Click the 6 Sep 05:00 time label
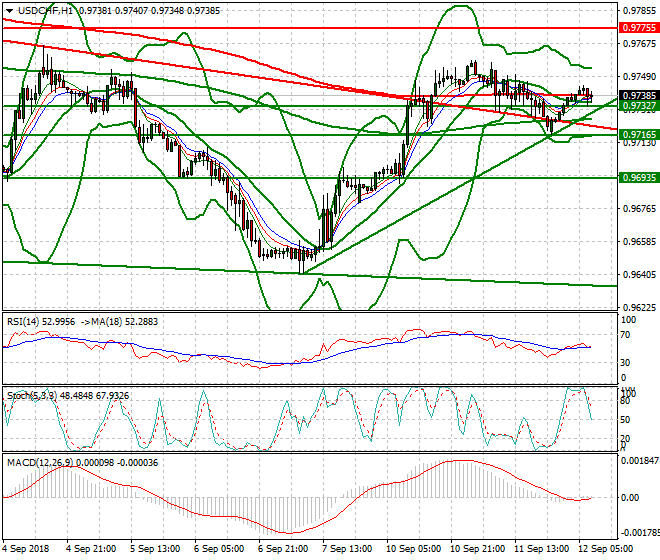This screenshot has width=660, height=560. (219, 549)
